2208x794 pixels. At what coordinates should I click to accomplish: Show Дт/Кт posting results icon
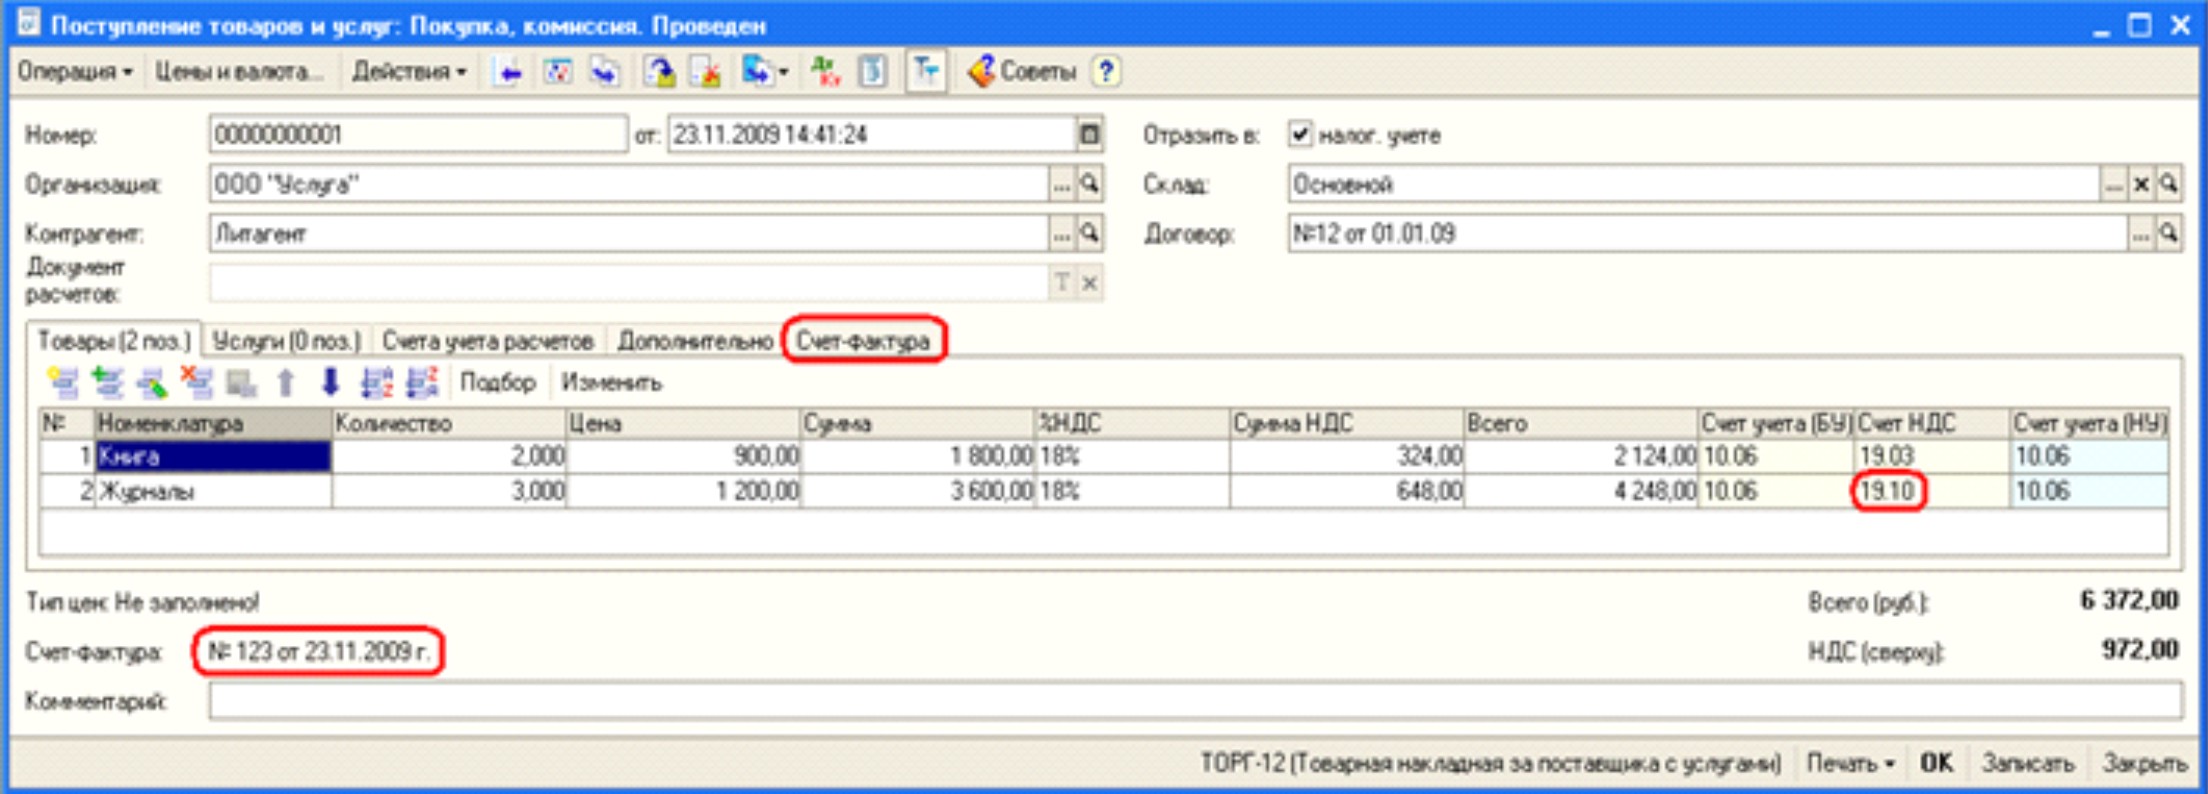(826, 72)
